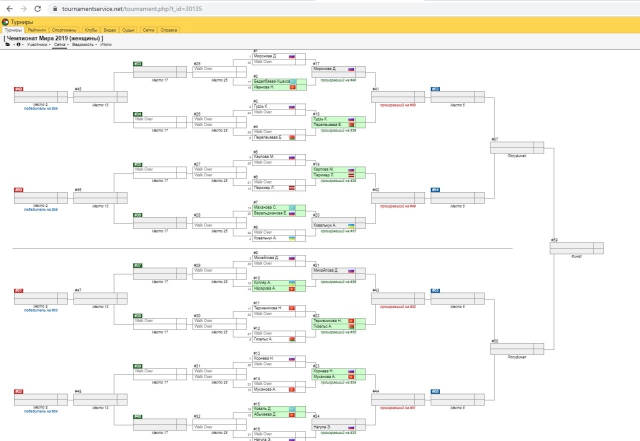This screenshot has height=441, width=640.
Task: Open the Спортсмены tab
Action: (x=61, y=30)
